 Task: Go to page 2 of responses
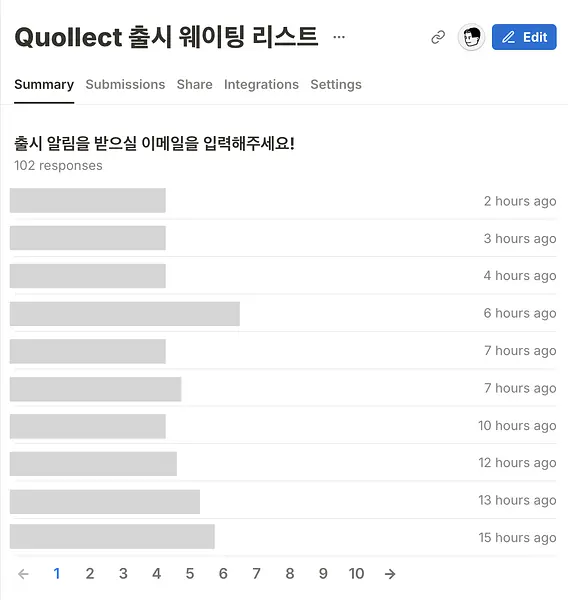click(x=90, y=574)
